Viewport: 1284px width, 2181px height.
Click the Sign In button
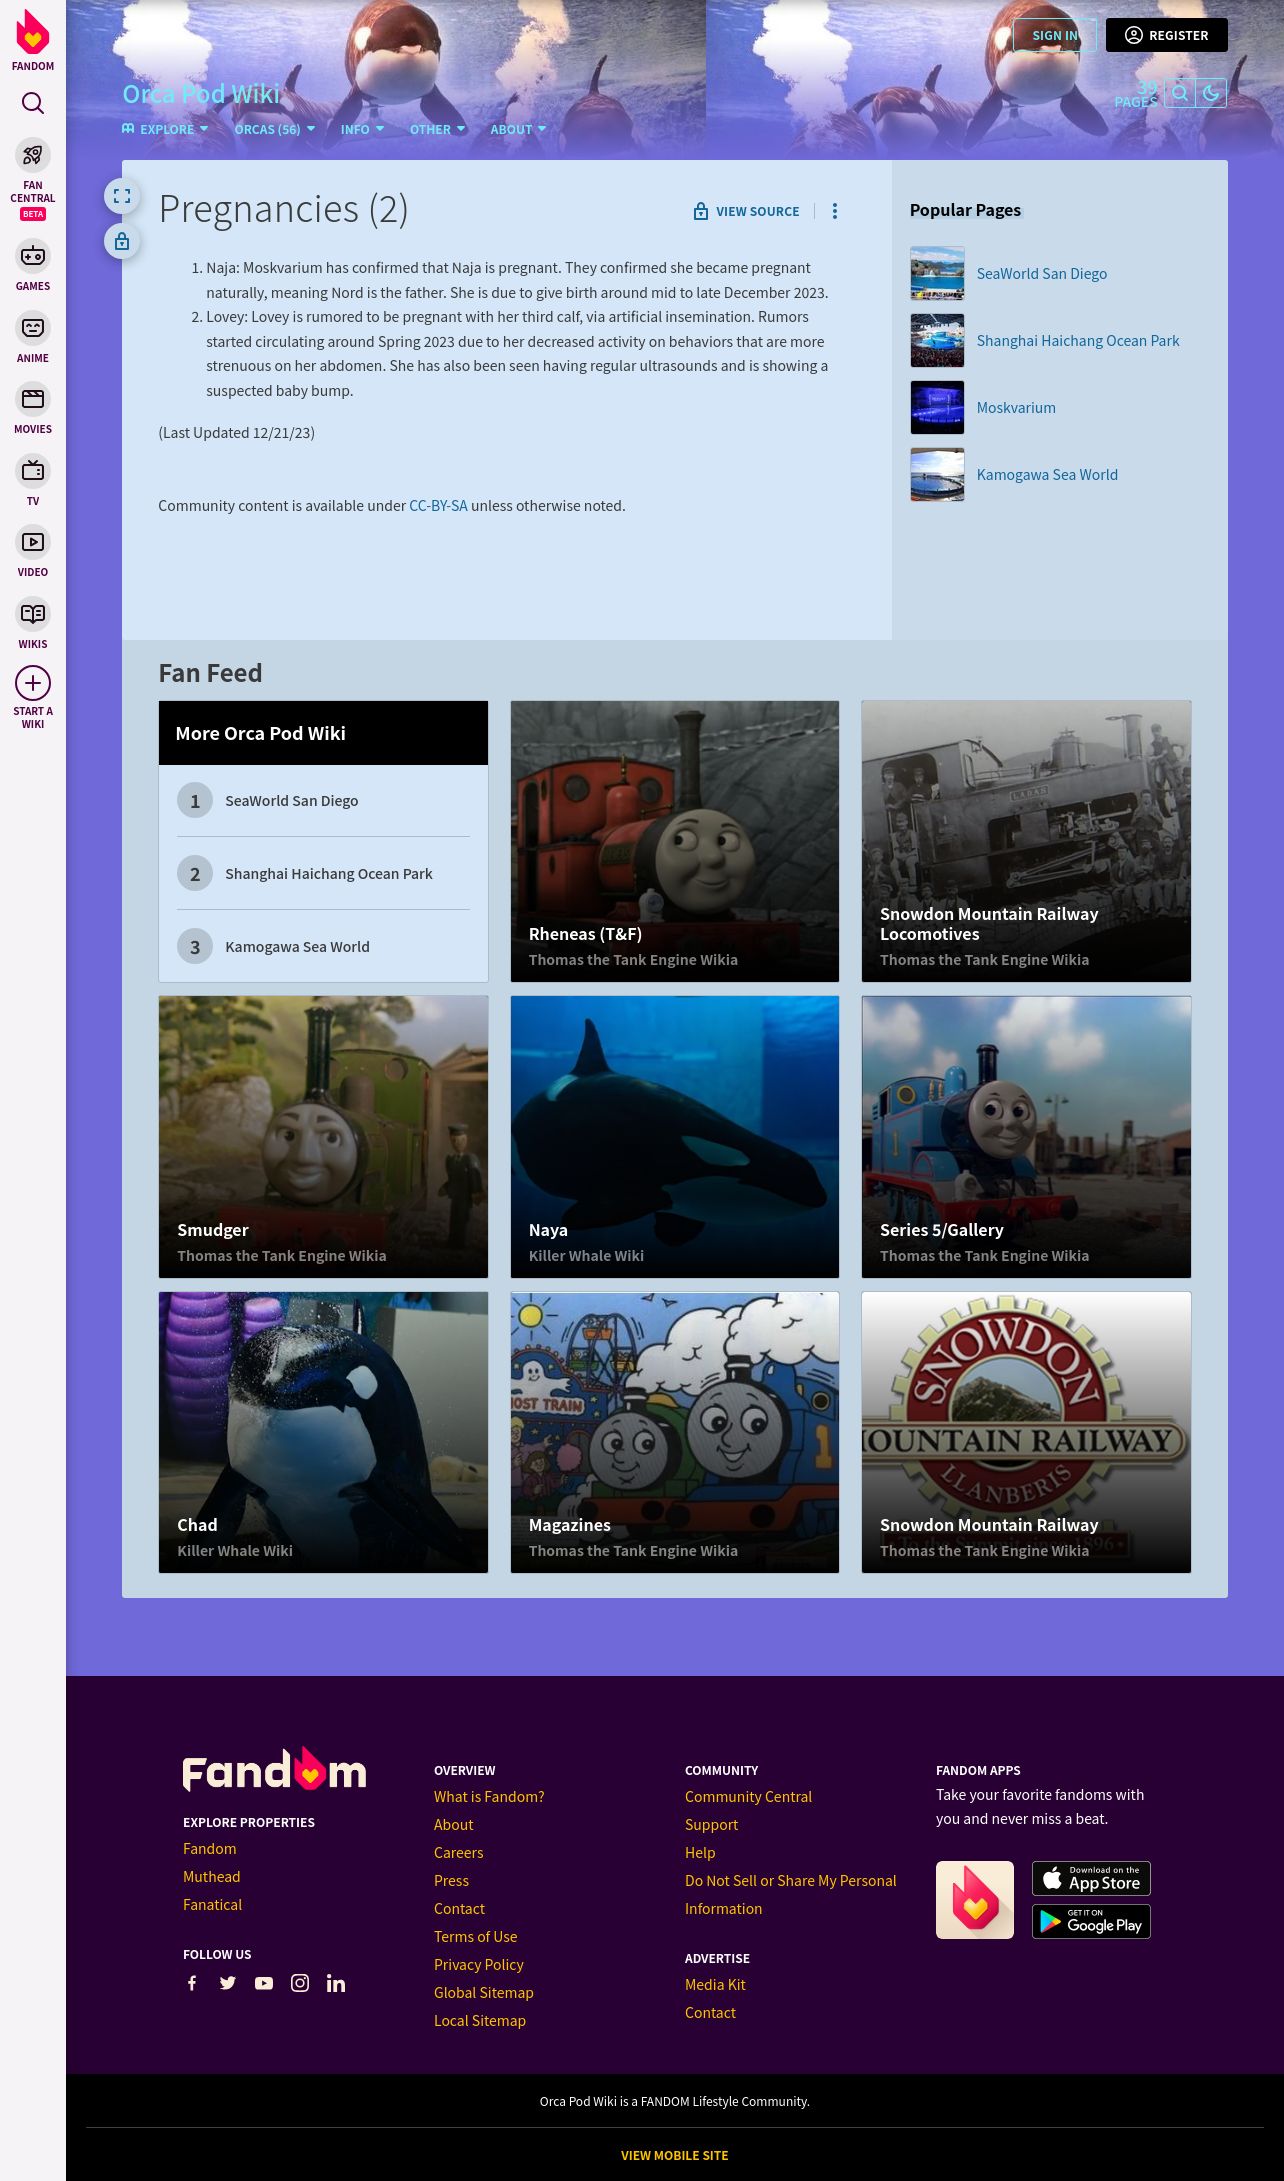[1055, 35]
